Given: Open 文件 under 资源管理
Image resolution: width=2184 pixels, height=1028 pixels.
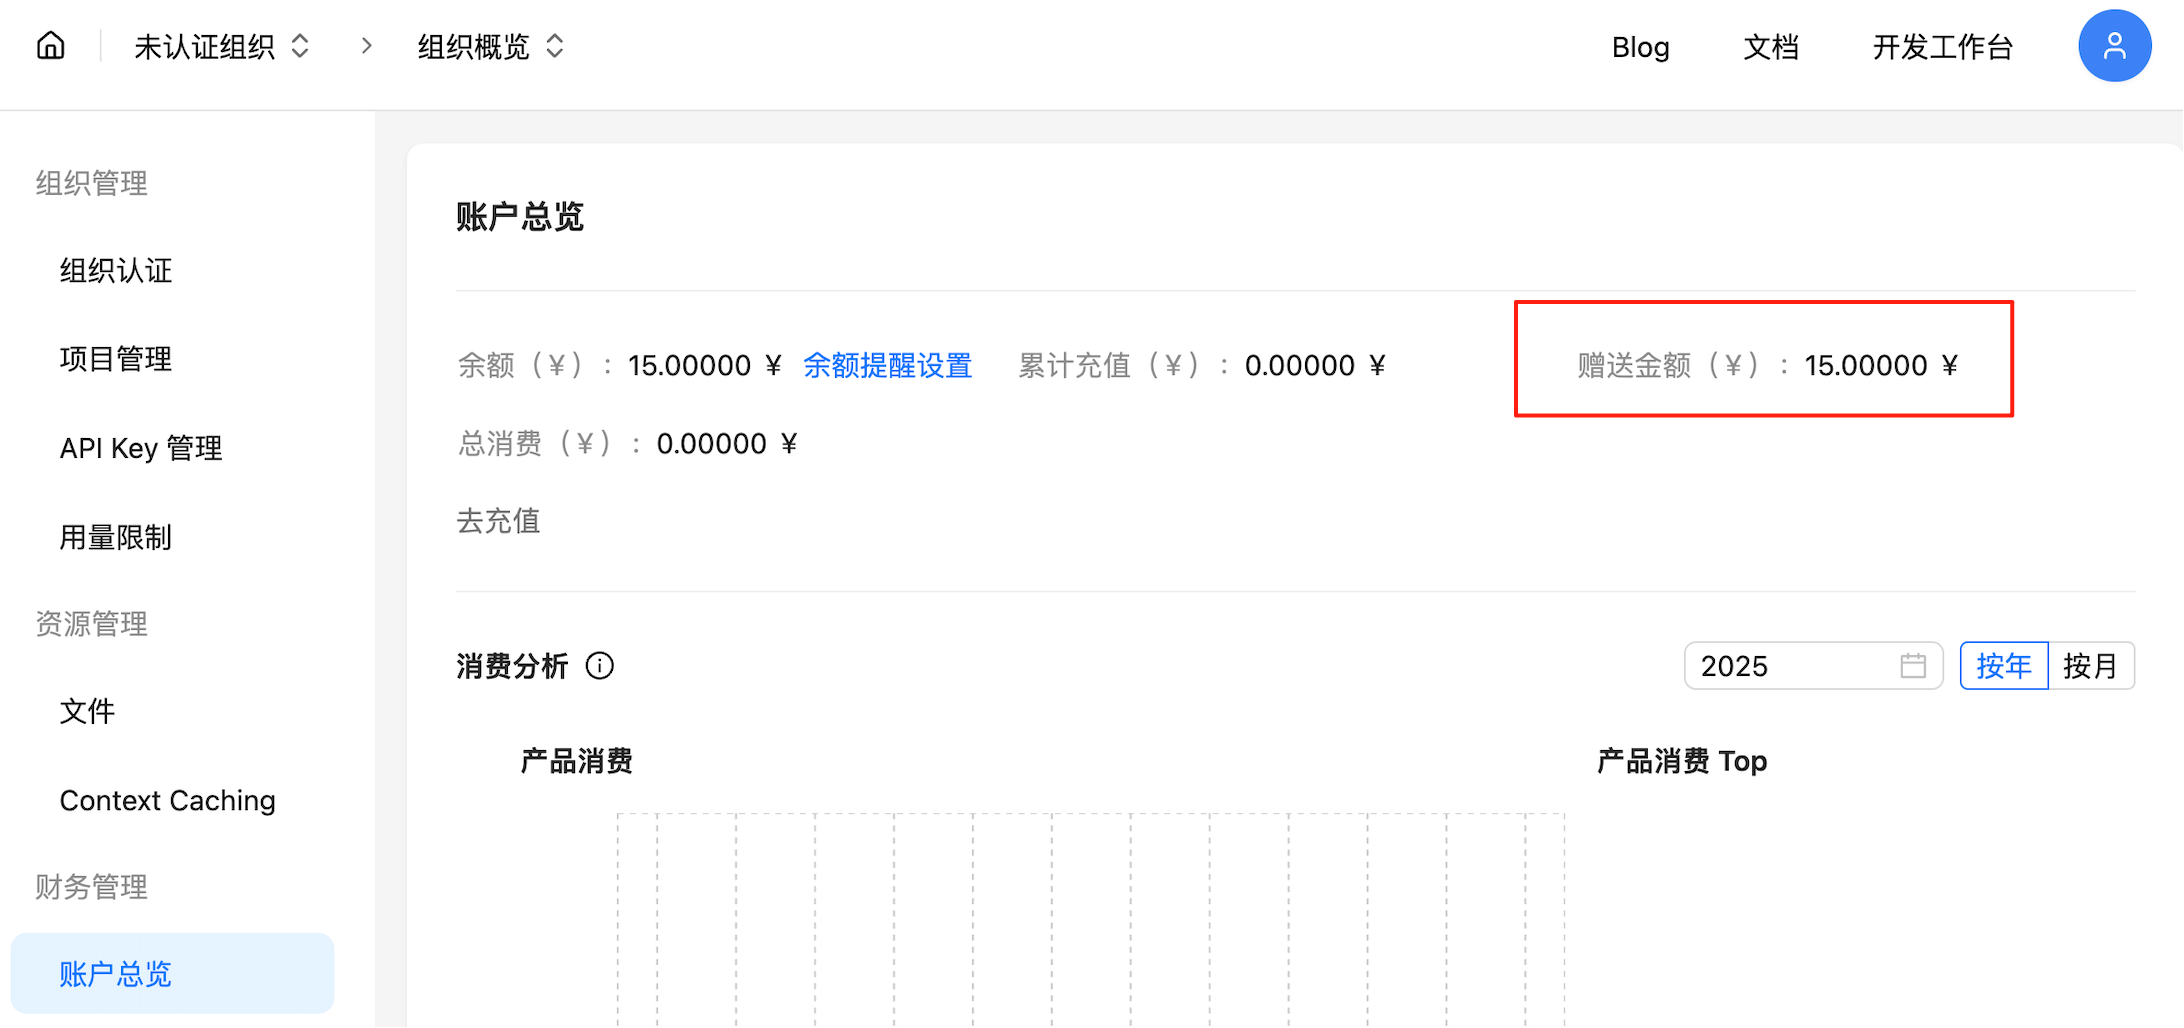Looking at the screenshot, I should [88, 712].
